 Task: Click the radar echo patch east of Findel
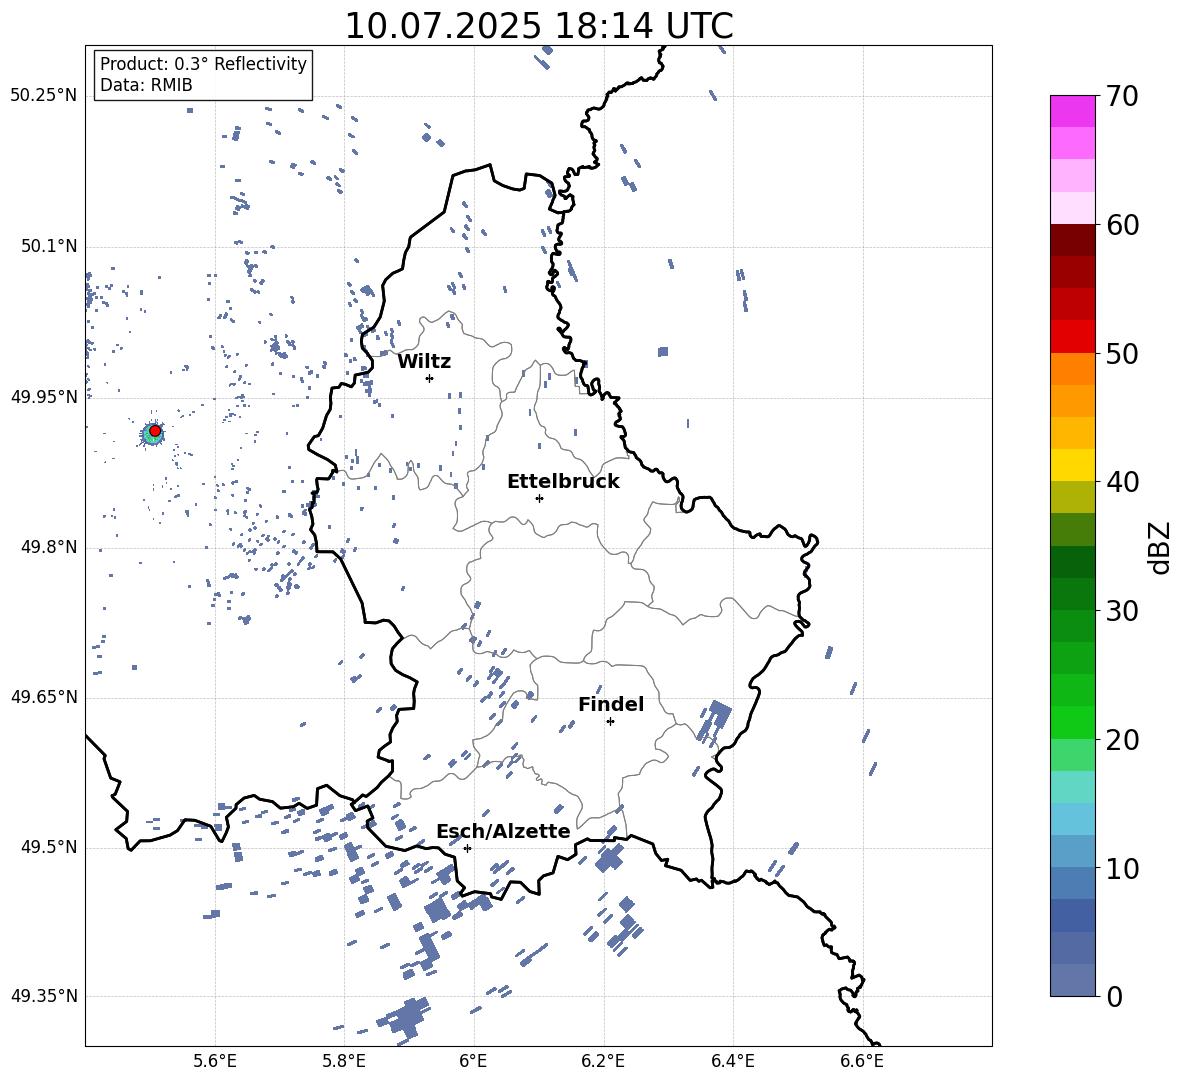pos(714,722)
